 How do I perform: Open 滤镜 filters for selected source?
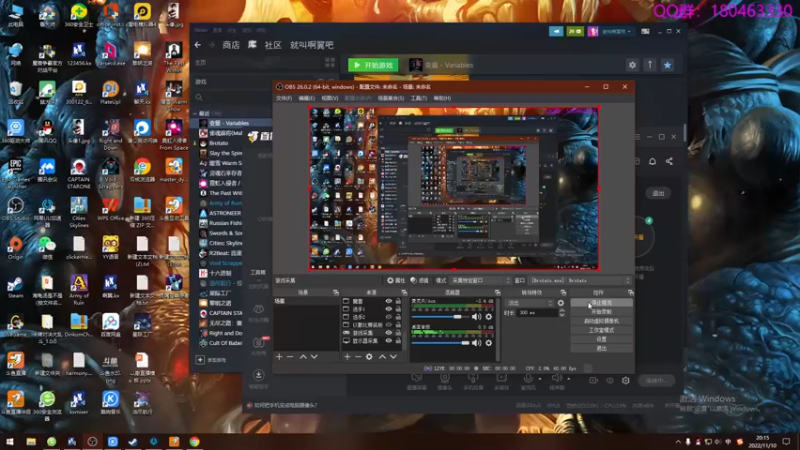(x=420, y=281)
